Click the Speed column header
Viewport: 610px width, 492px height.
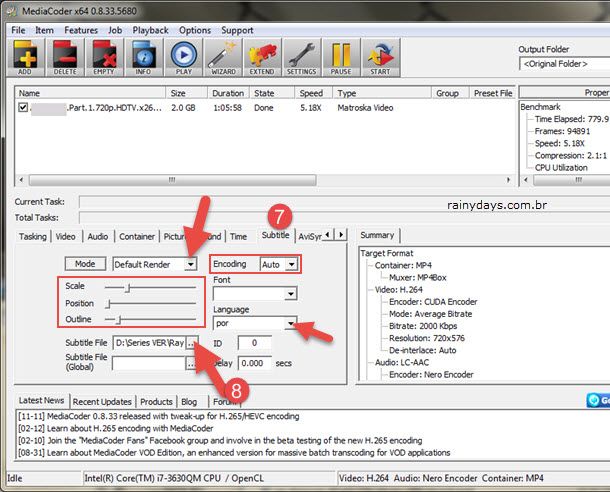click(314, 93)
